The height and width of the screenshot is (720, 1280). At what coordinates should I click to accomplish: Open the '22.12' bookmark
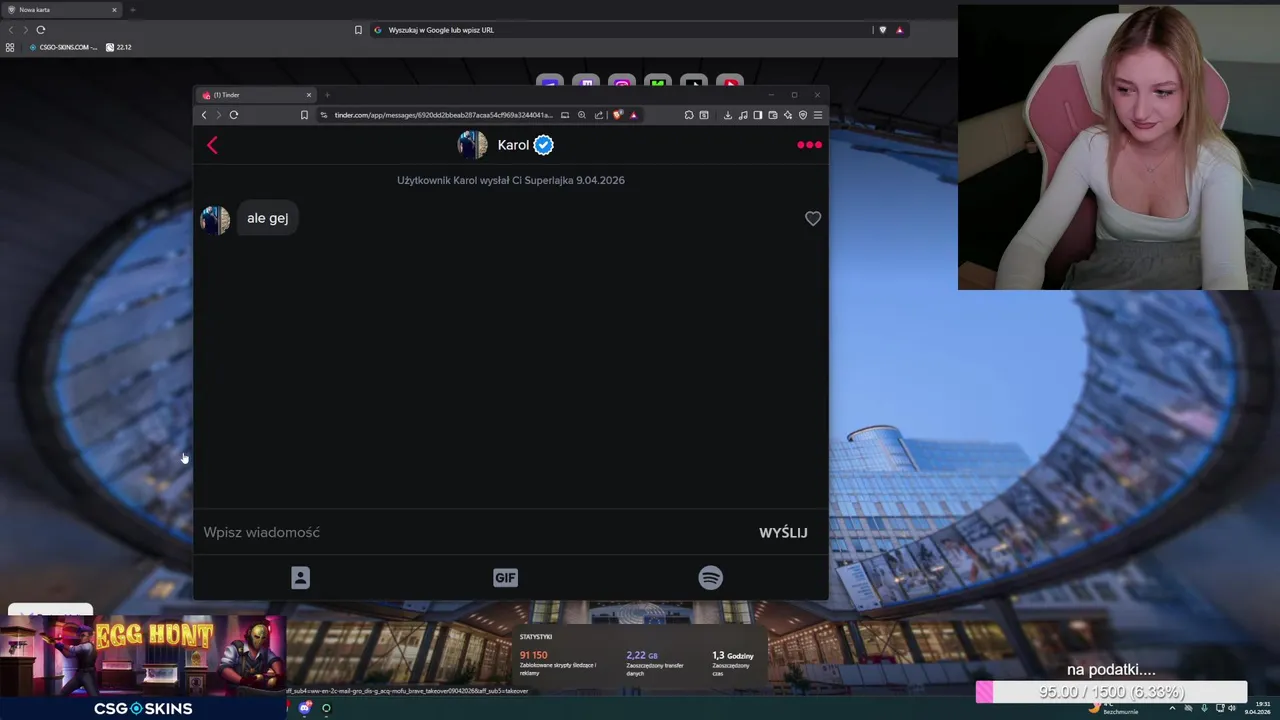(119, 47)
